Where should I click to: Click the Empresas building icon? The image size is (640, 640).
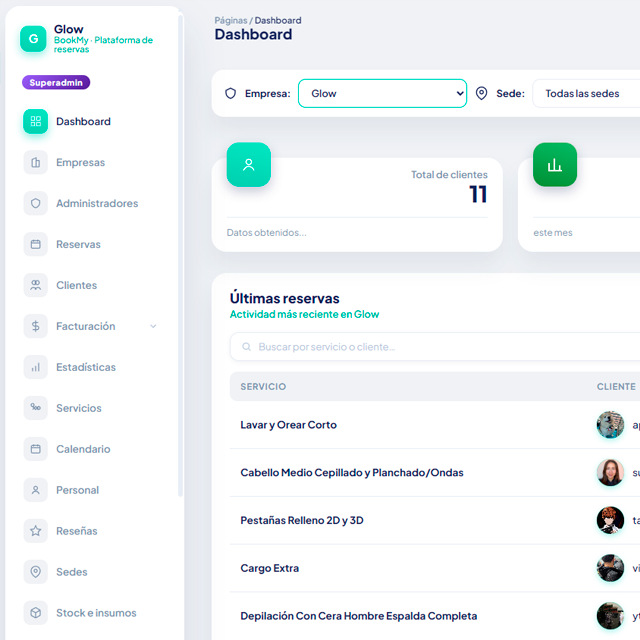[36, 162]
